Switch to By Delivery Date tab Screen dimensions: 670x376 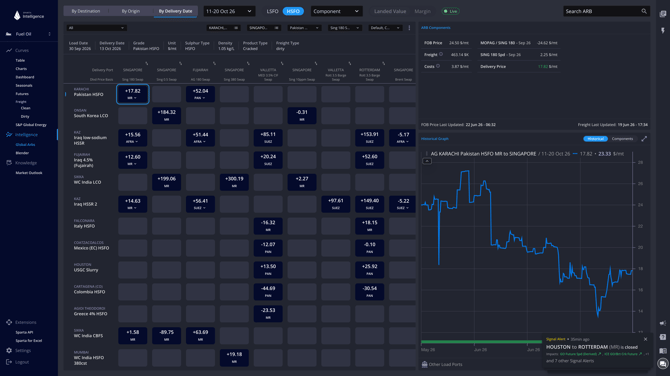175,11
